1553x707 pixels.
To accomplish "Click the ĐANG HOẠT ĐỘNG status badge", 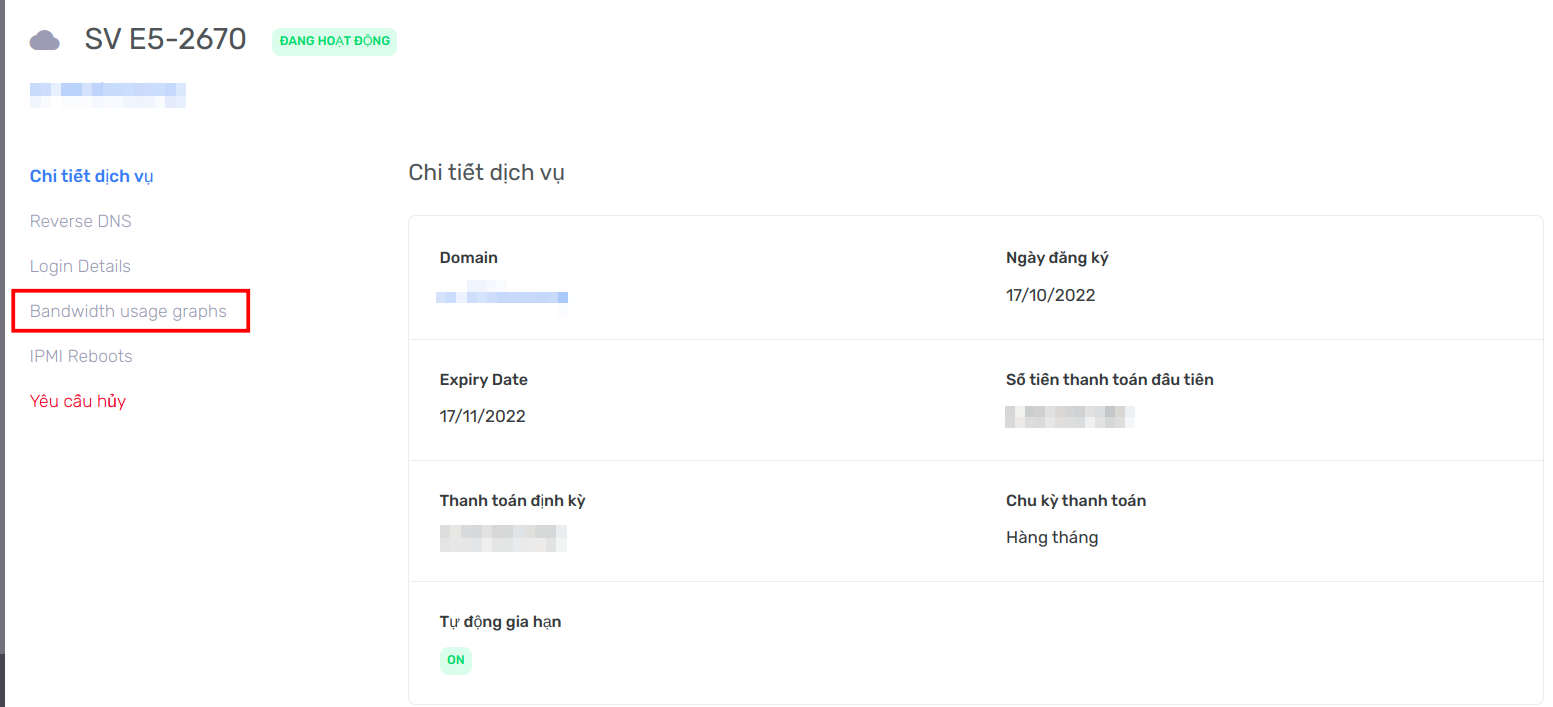I will [334, 41].
